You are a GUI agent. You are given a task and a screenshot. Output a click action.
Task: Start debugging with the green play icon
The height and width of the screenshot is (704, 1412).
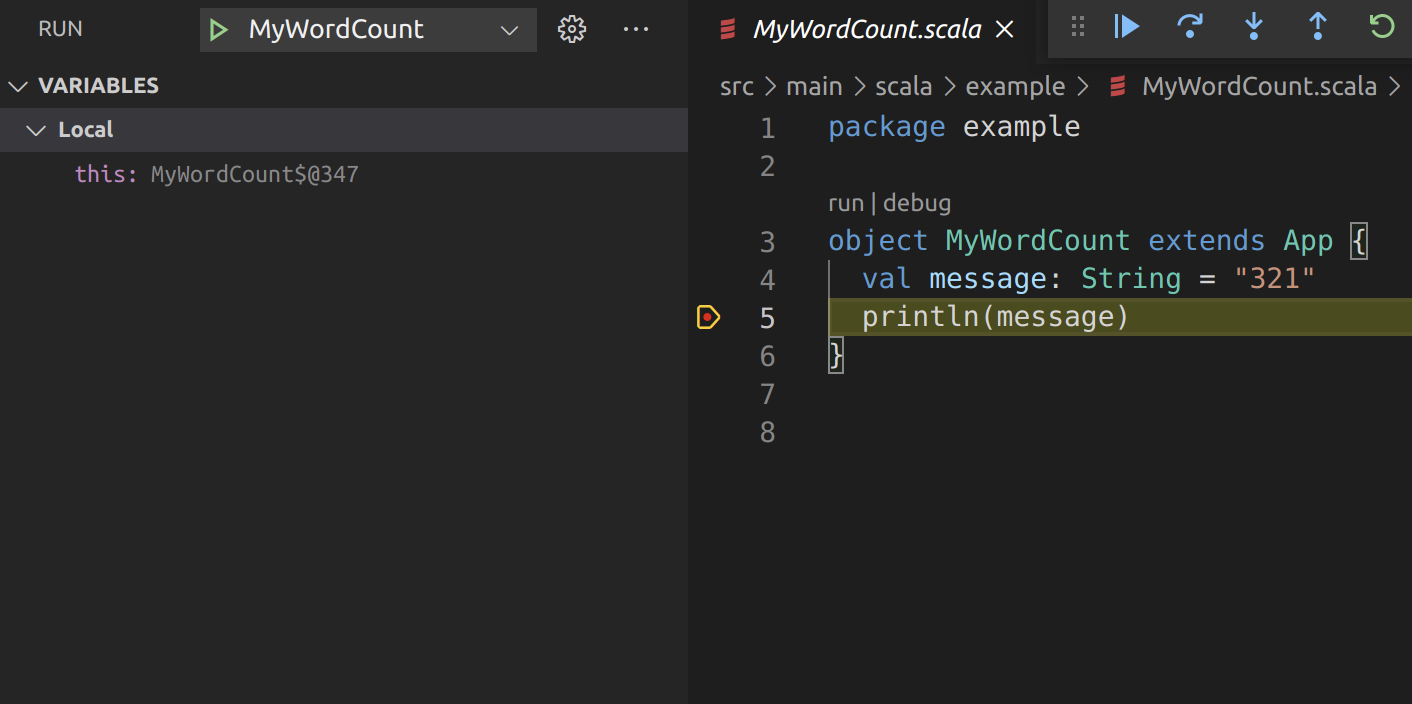point(219,29)
